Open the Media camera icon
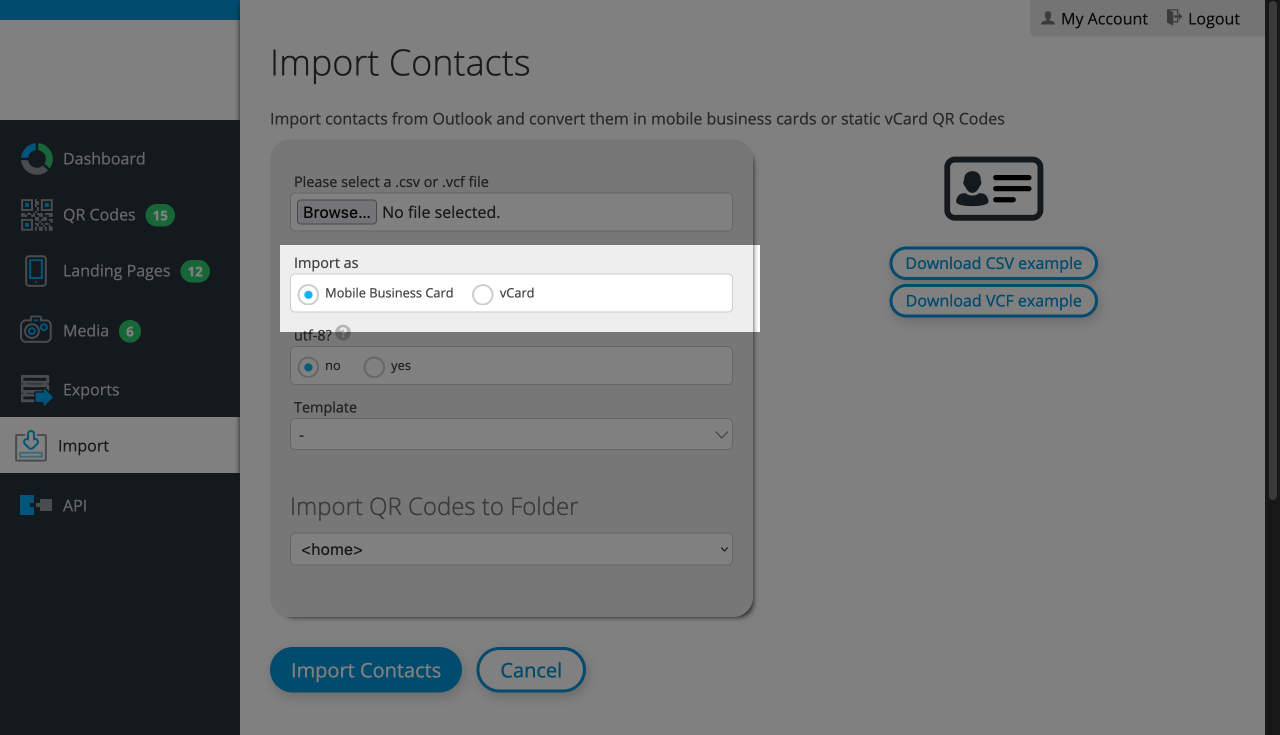This screenshot has width=1280, height=735. click(36, 330)
